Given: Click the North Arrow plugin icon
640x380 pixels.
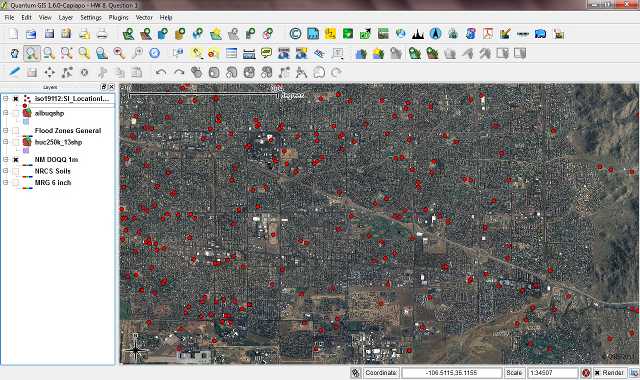Looking at the screenshot, I should pos(435,33).
